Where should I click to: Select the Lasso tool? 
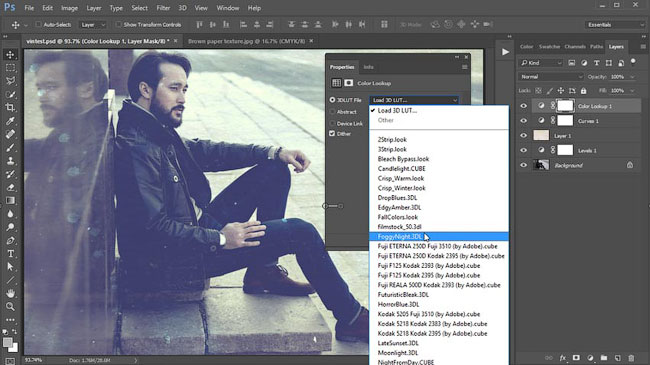click(x=10, y=81)
